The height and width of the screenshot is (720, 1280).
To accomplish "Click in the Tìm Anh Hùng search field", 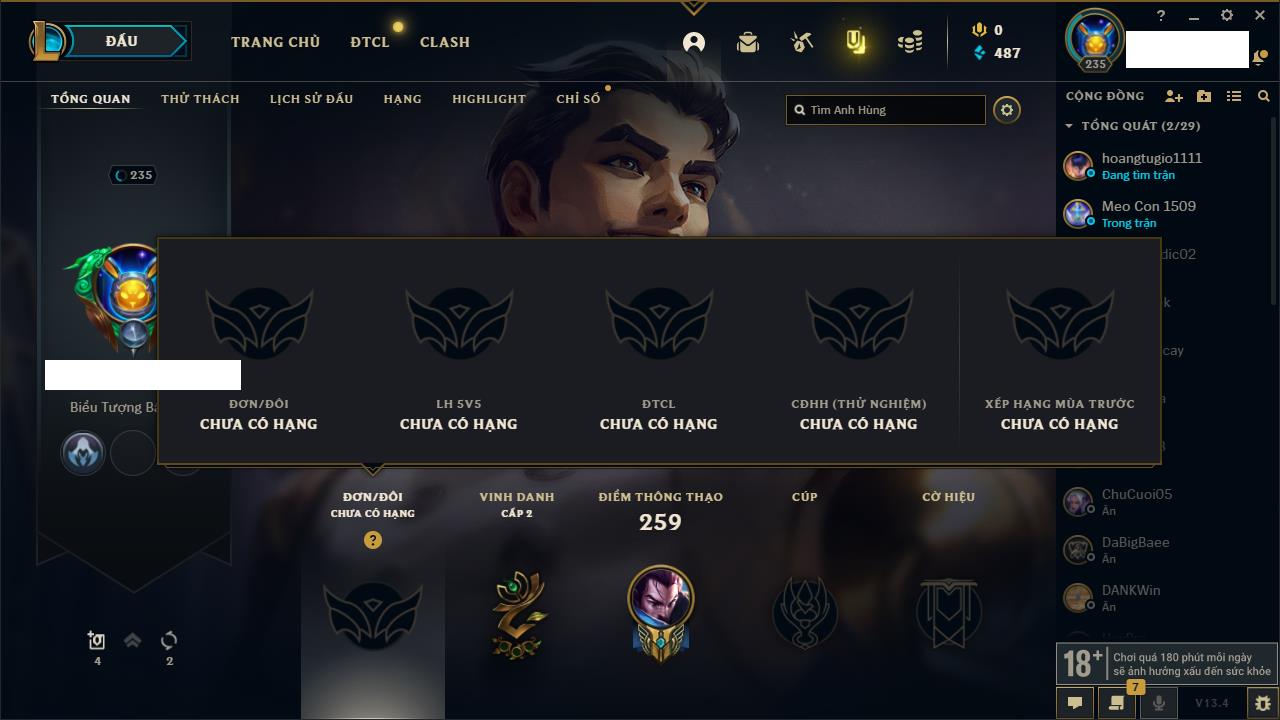I will coord(886,110).
